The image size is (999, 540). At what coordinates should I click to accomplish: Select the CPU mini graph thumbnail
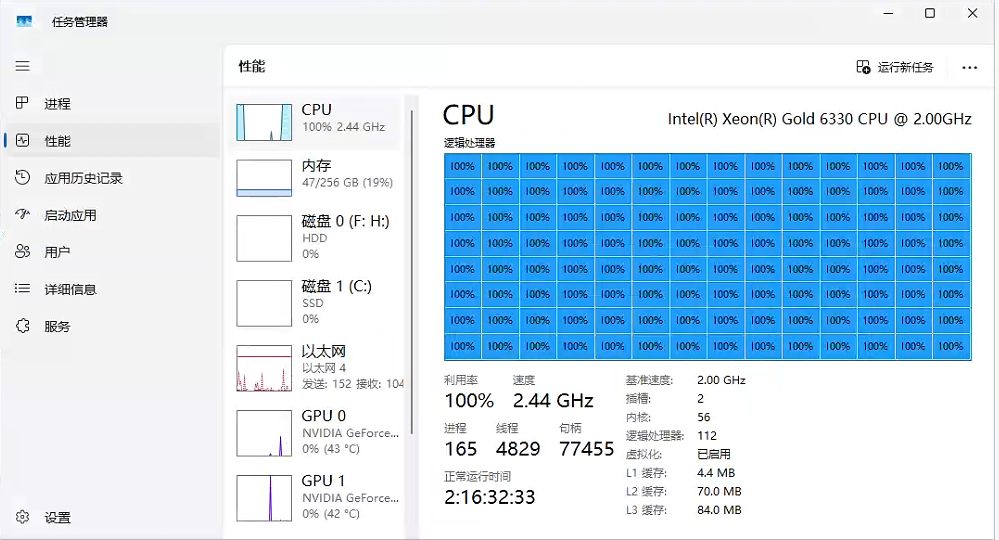264,122
